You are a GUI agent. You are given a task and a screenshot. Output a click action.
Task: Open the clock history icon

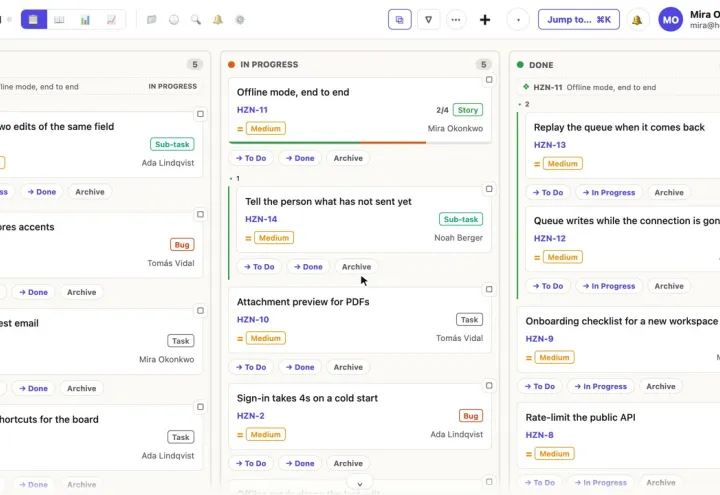point(174,20)
